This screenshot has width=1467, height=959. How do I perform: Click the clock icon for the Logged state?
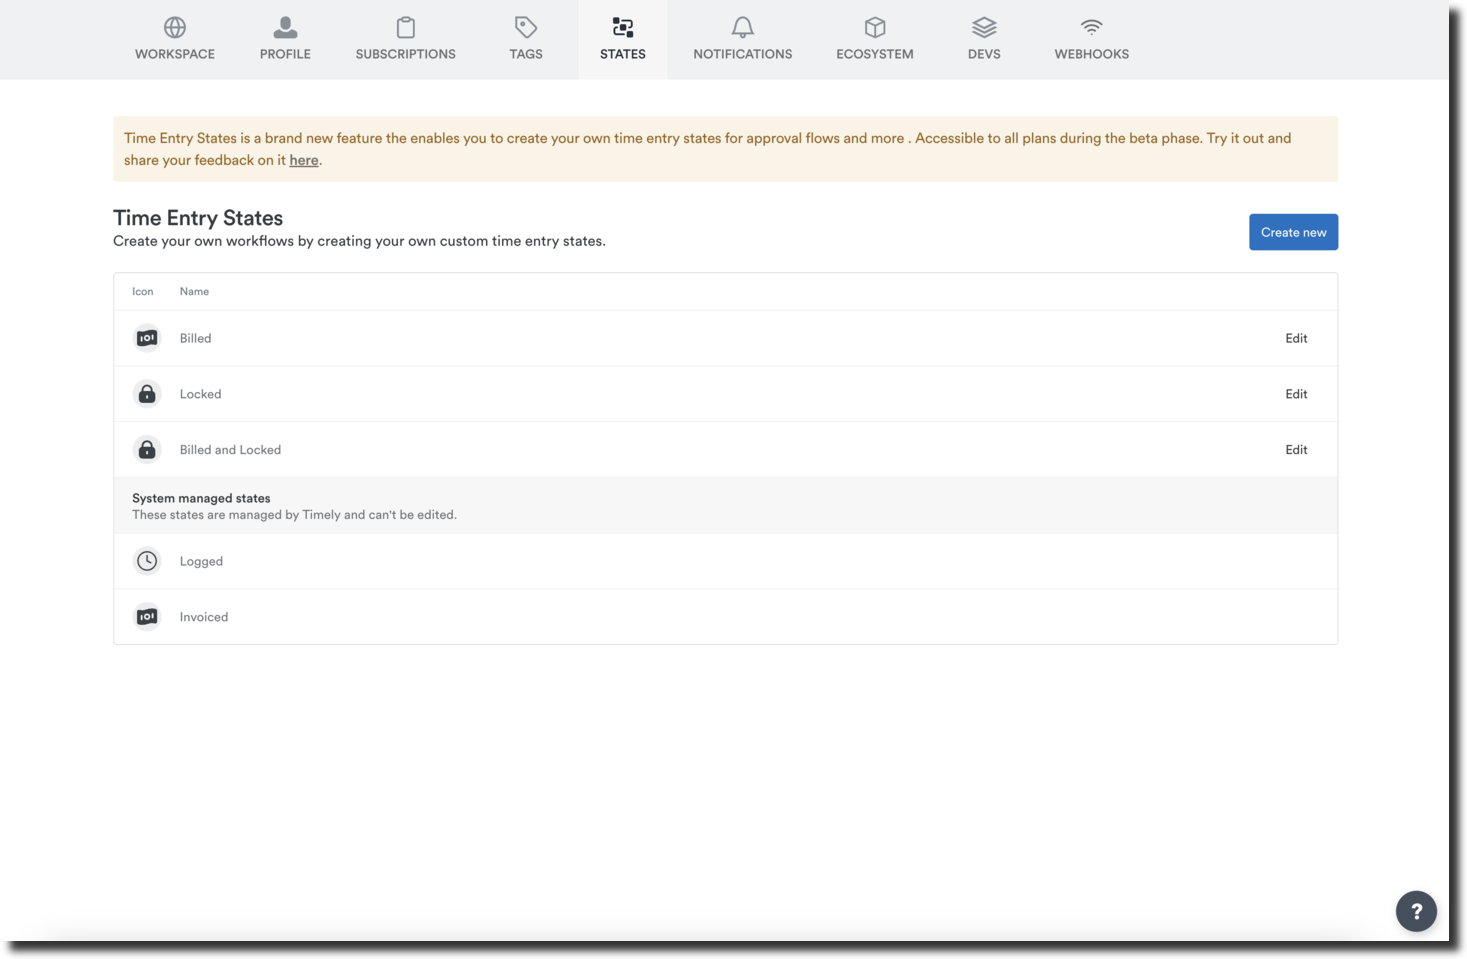click(x=146, y=560)
